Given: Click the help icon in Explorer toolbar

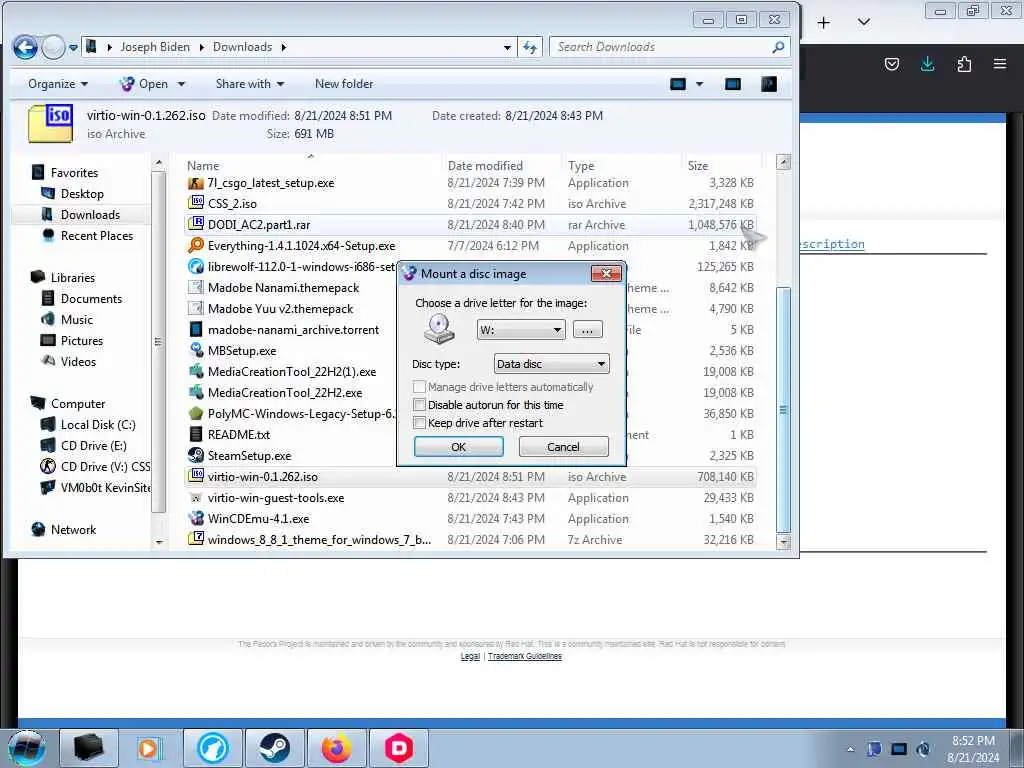Looking at the screenshot, I should (x=769, y=84).
